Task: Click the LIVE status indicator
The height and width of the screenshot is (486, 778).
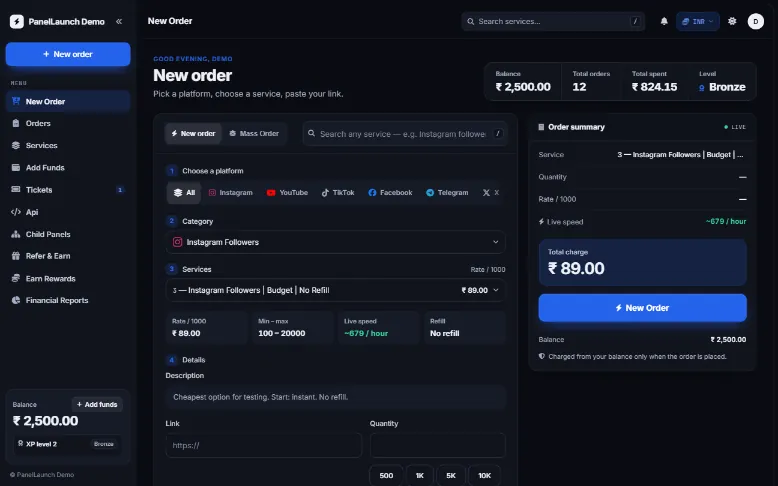Action: click(735, 127)
